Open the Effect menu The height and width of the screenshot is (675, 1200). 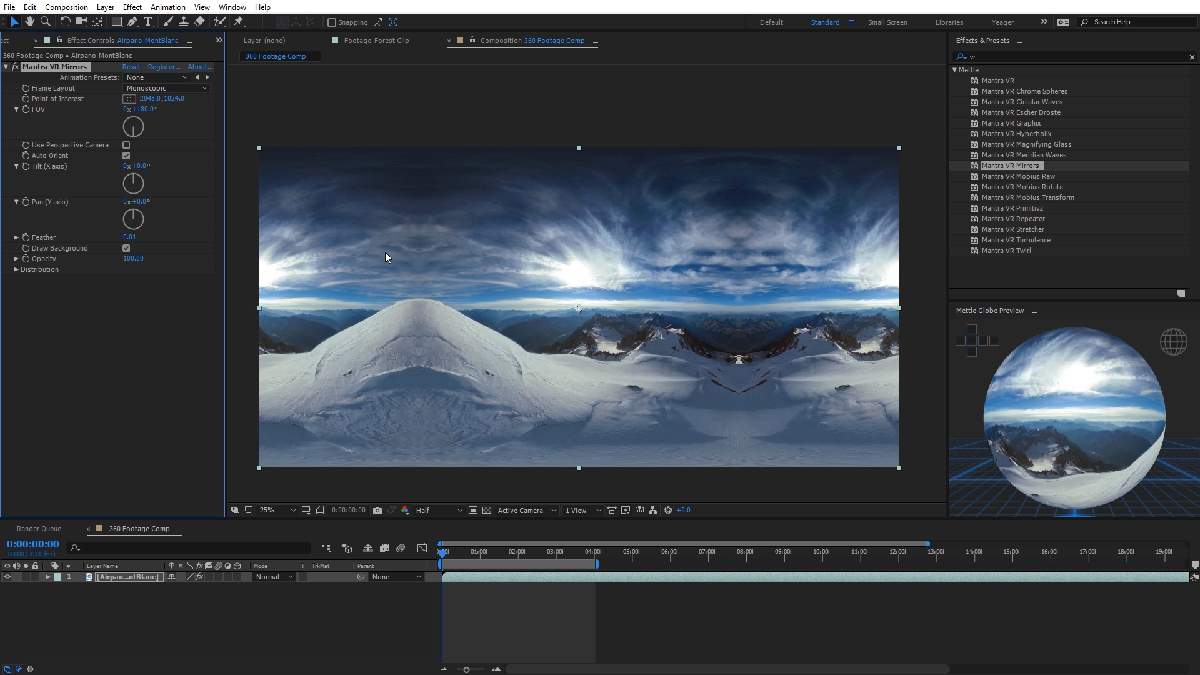[x=132, y=7]
